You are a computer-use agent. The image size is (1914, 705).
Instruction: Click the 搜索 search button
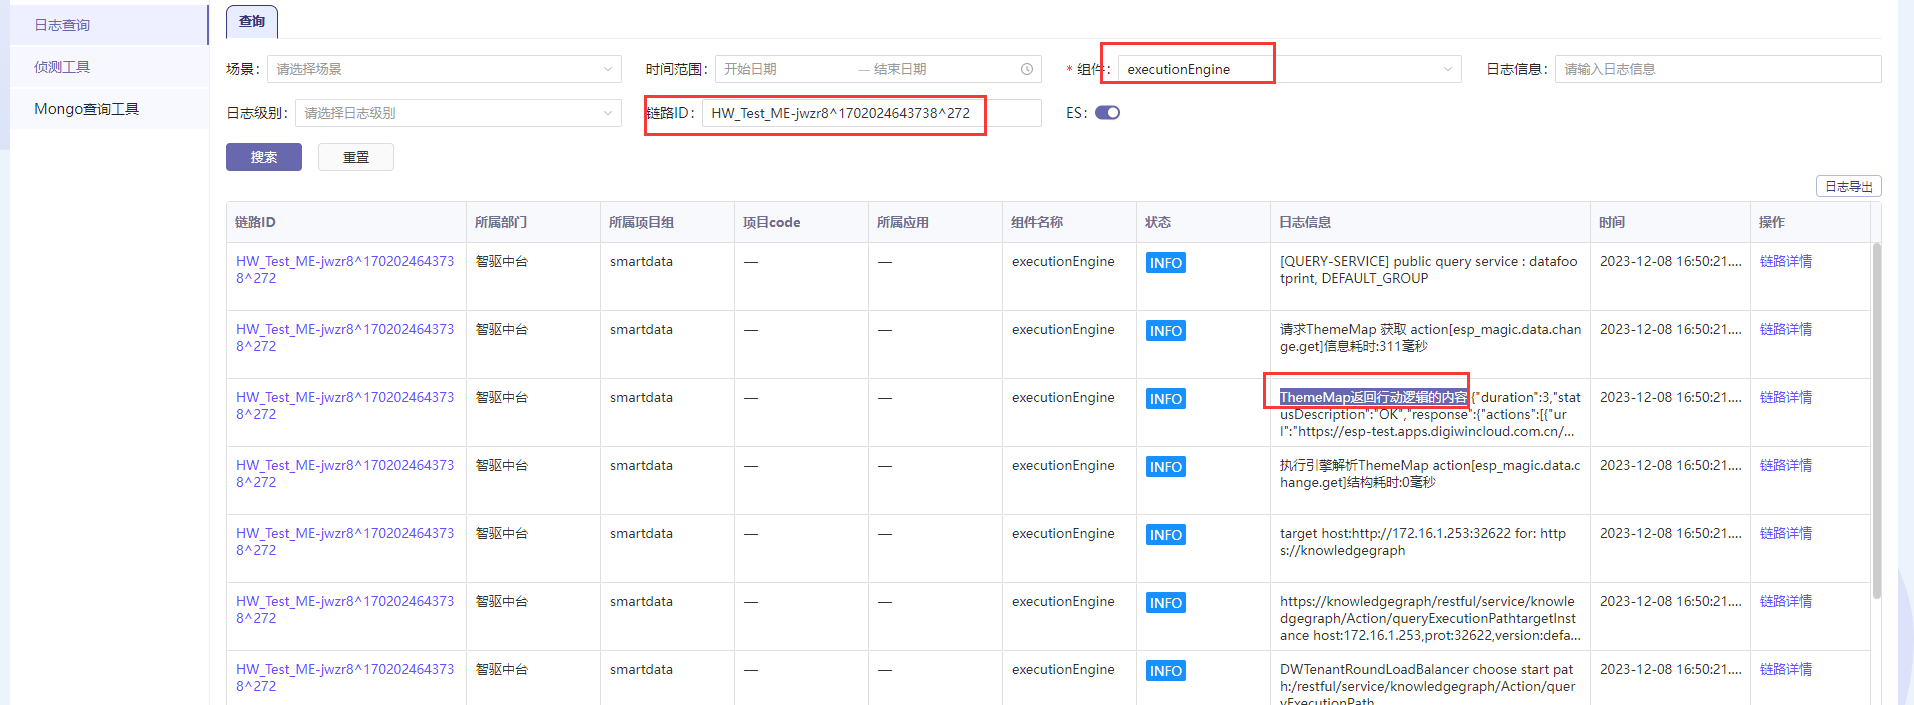pos(264,157)
